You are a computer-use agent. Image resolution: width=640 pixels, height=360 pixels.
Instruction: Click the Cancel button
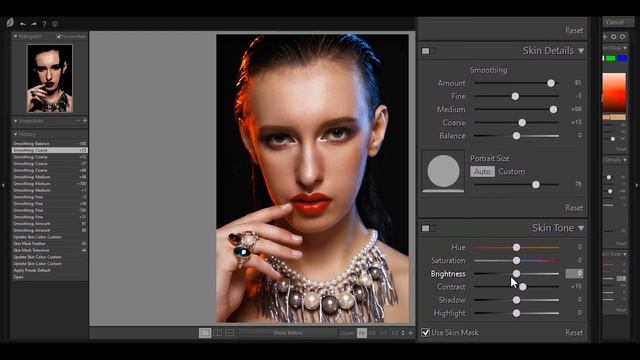tap(615, 22)
